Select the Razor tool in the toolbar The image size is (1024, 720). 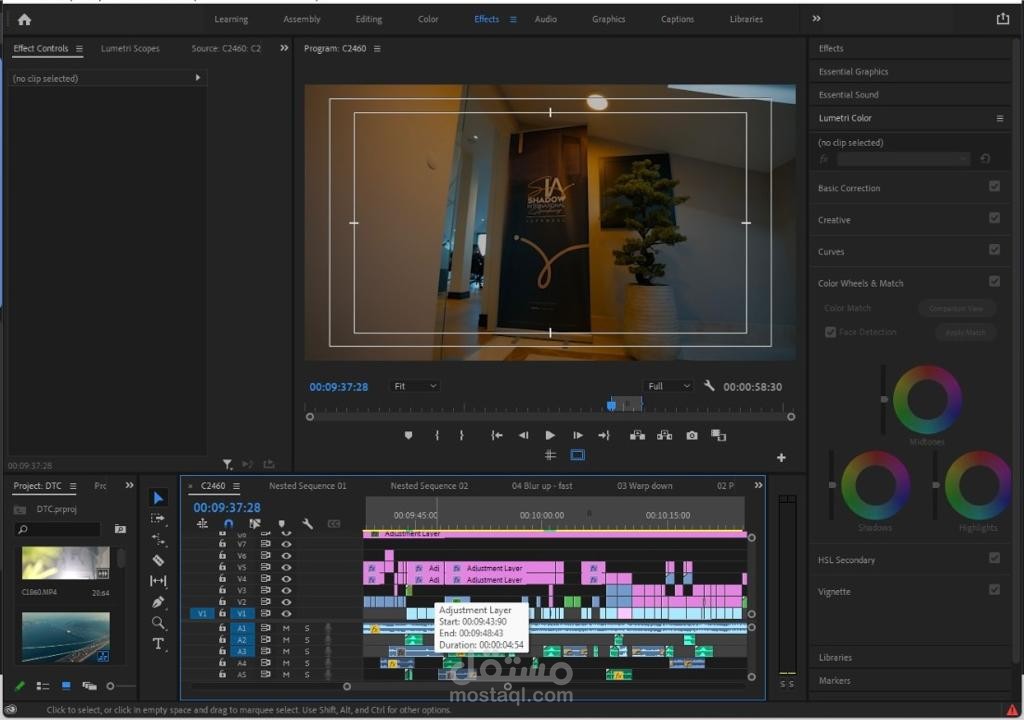pyautogui.click(x=158, y=560)
